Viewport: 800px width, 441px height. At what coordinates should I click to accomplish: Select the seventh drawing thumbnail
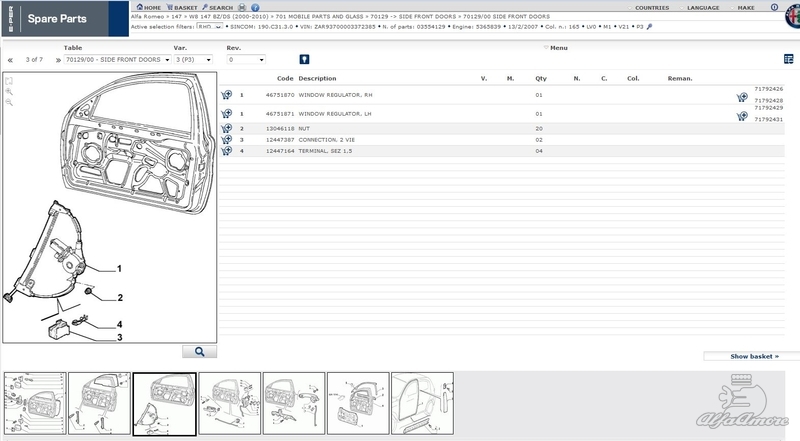click(422, 403)
